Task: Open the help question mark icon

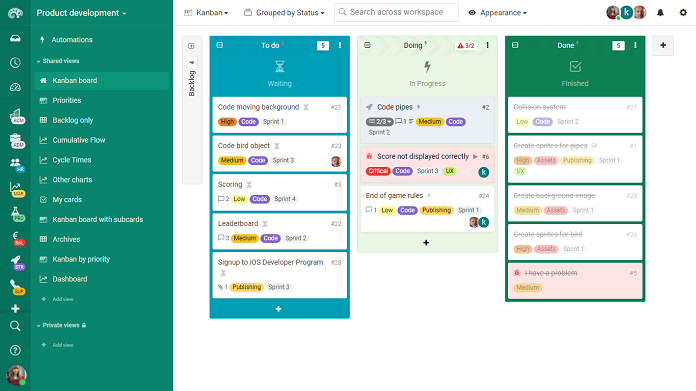Action: (x=15, y=350)
